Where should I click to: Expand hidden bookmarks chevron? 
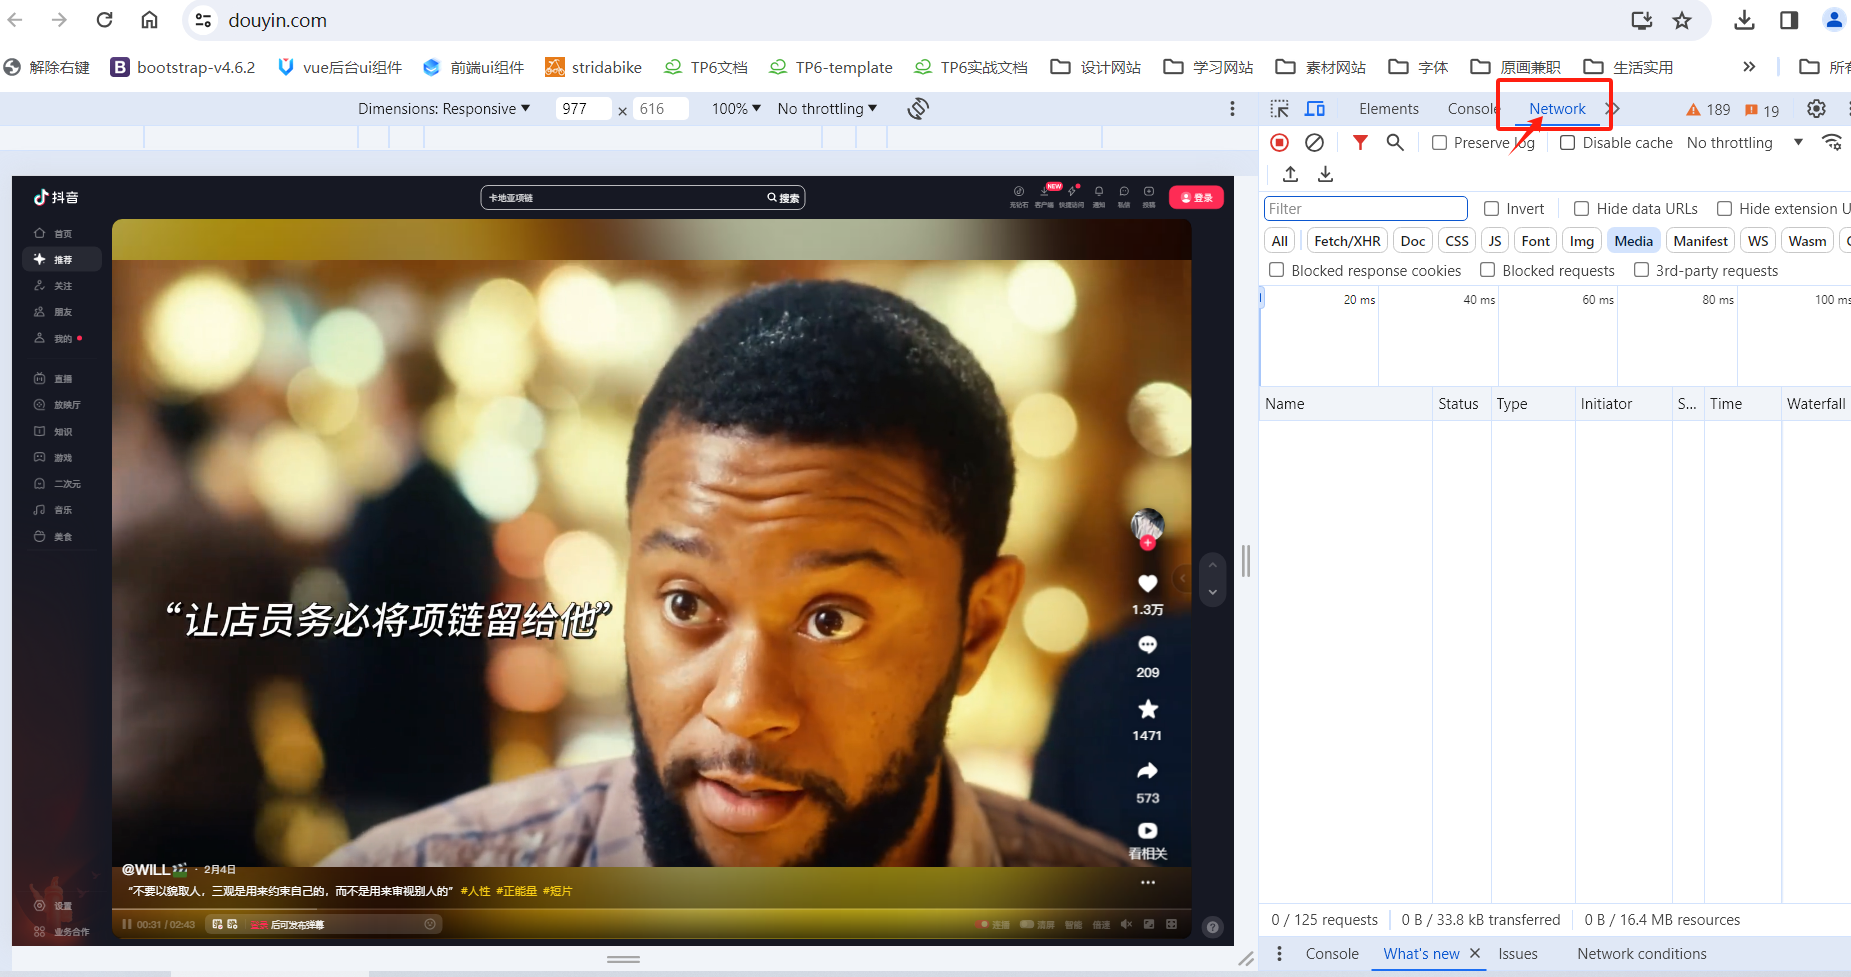[1749, 67]
